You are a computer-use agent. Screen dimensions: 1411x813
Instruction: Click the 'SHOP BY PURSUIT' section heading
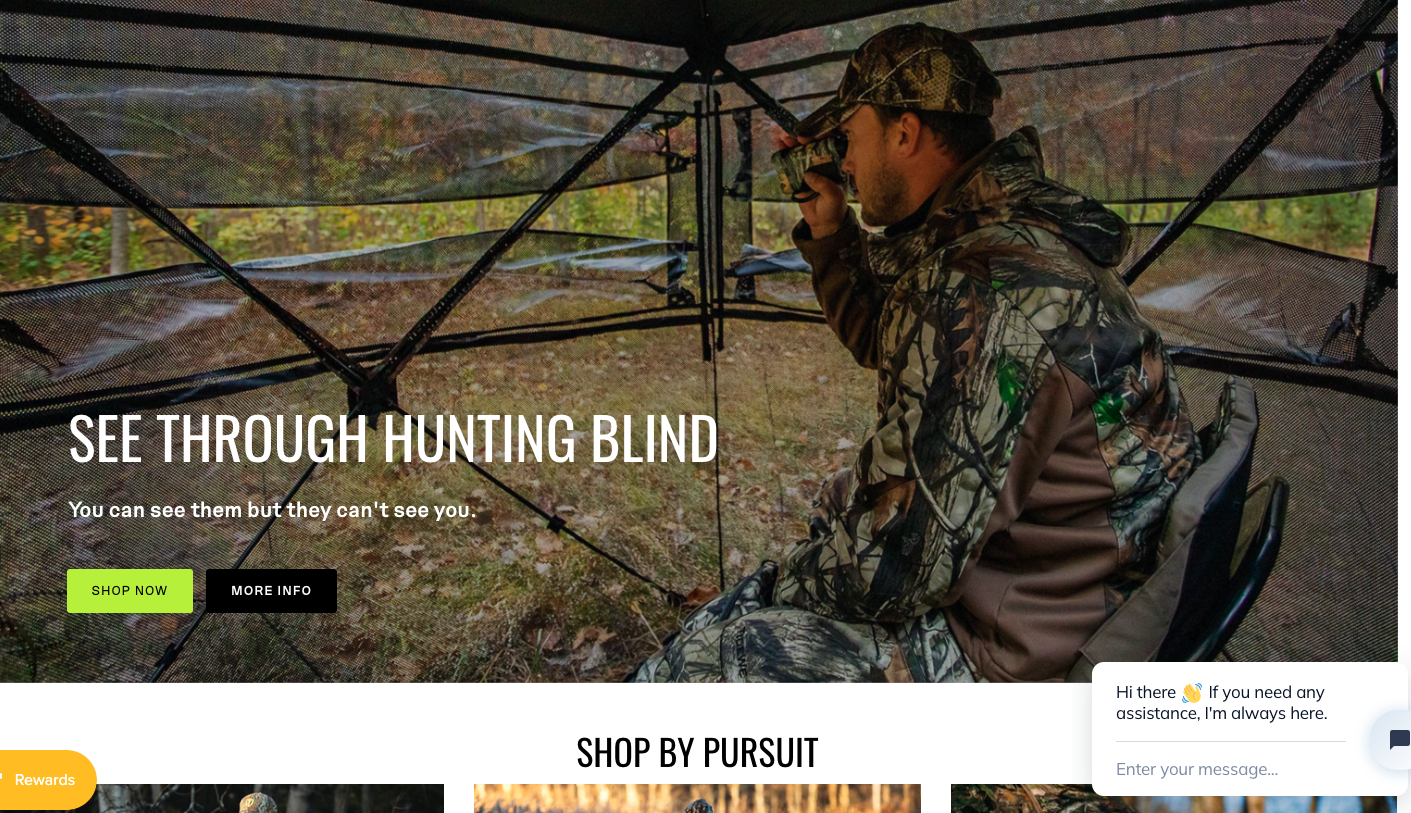[697, 752]
